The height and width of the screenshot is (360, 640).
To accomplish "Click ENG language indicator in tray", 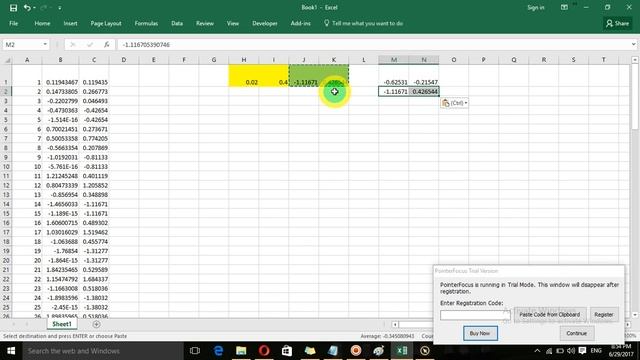I will coord(596,351).
